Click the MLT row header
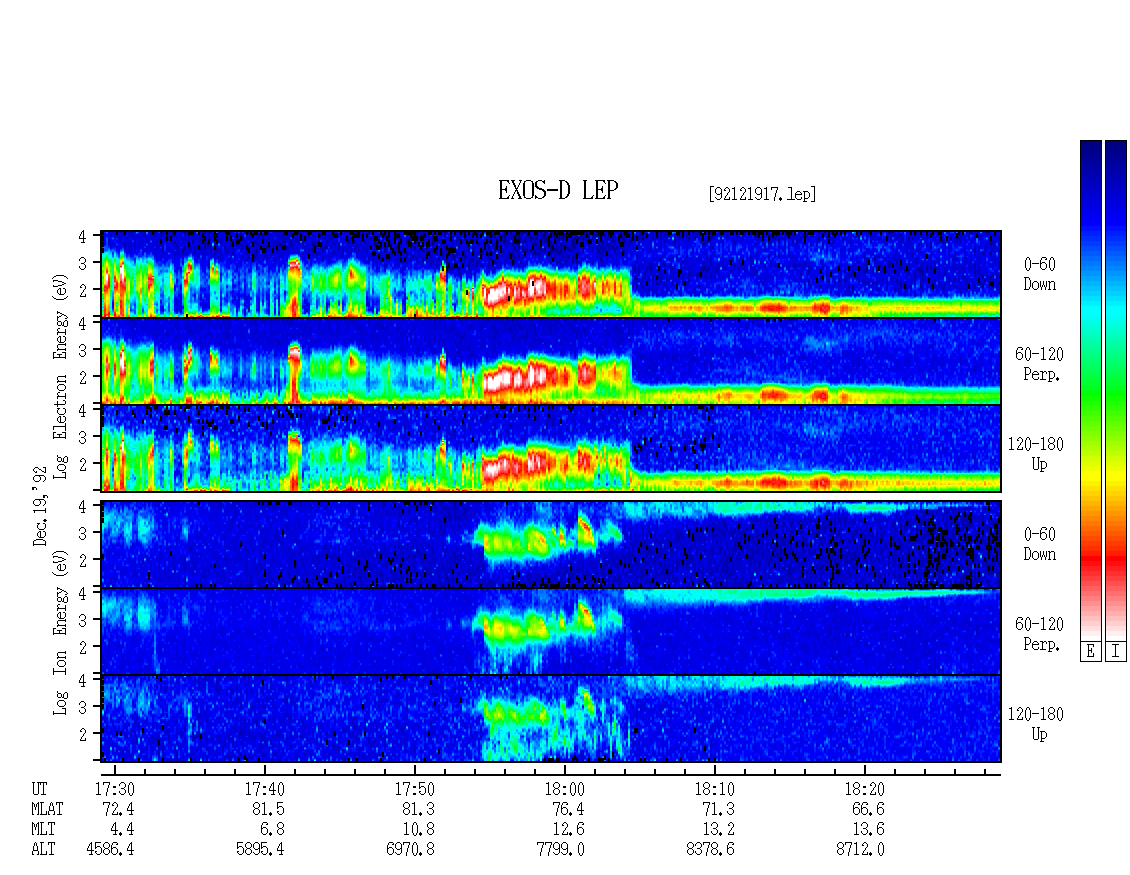The height and width of the screenshot is (875, 1130). (x=43, y=830)
